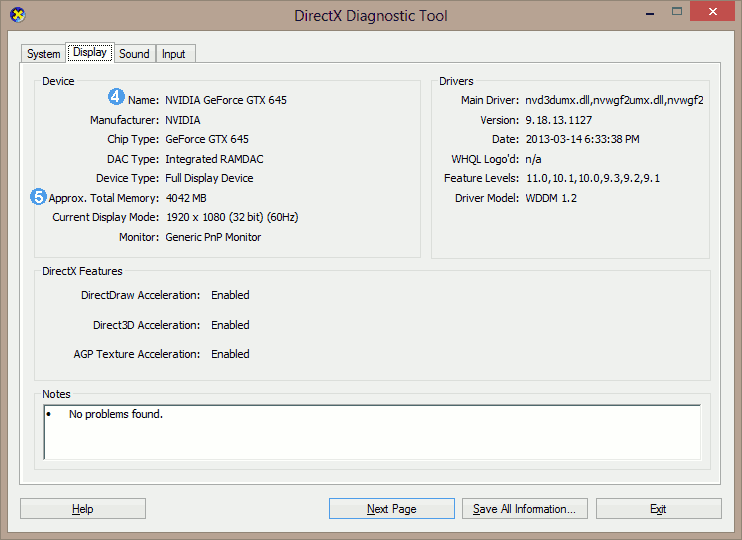Click driver Version value '9.18.13.1127'
This screenshot has width=742, height=540.
(558, 120)
